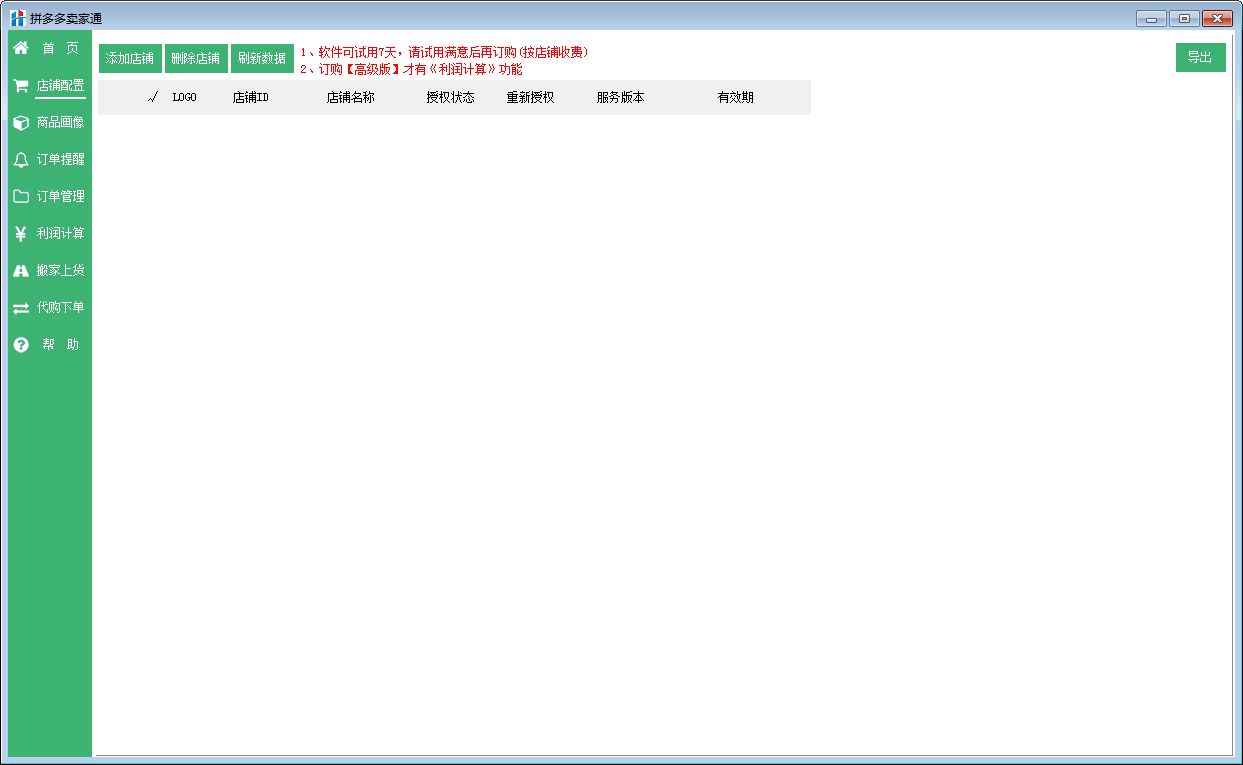Click the red 软件可试用7天 notice line

pyautogui.click(x=444, y=53)
